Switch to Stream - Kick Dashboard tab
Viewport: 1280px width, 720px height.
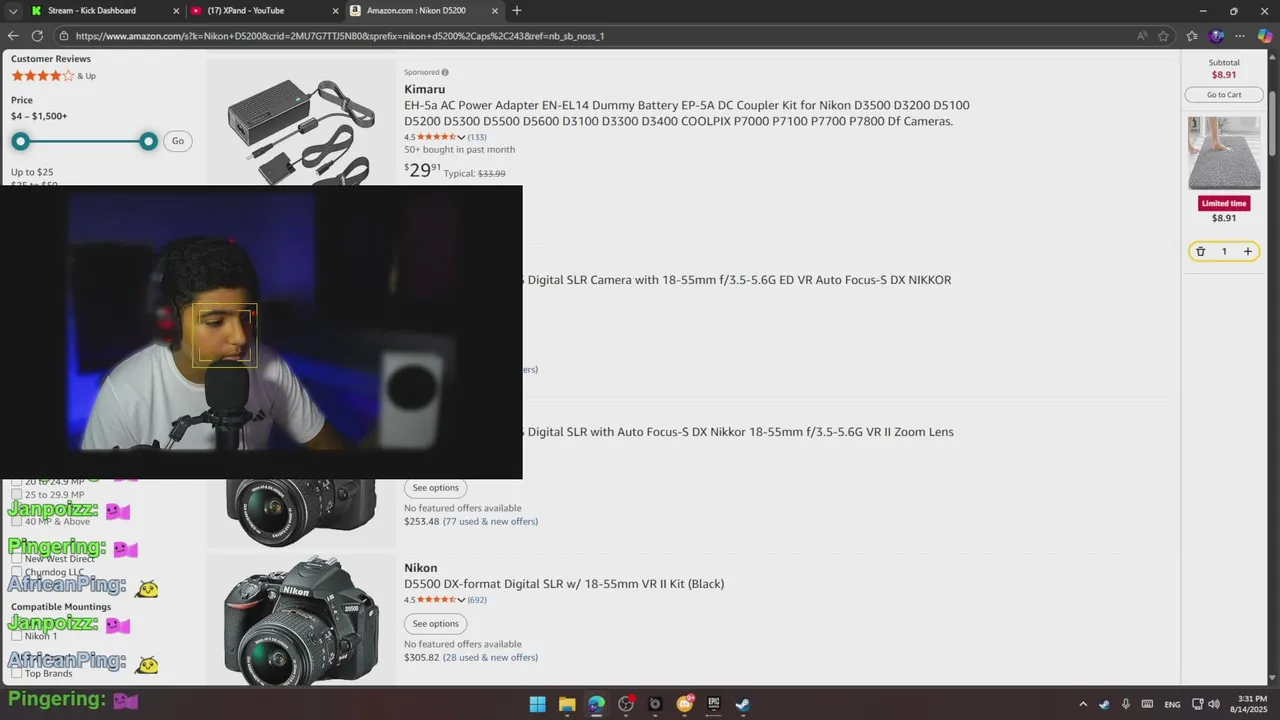coord(105,11)
